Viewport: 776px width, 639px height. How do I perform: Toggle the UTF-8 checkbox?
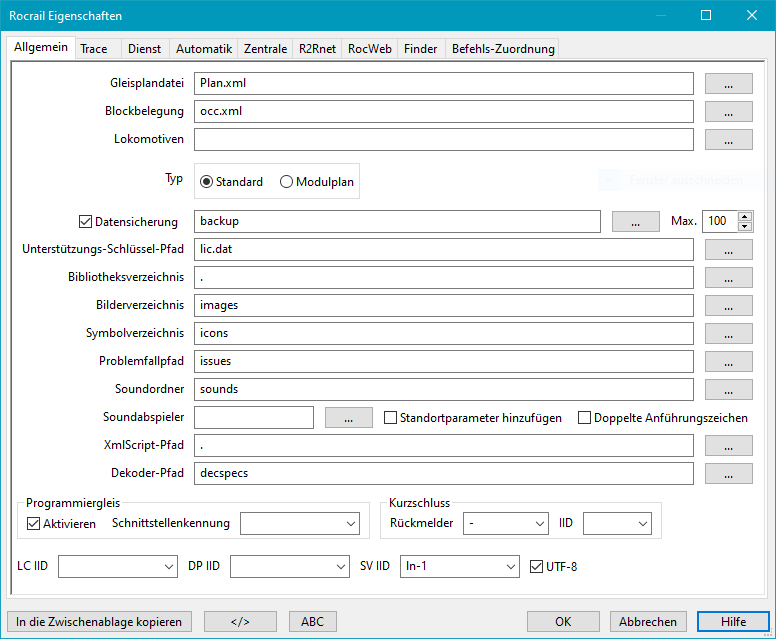tap(538, 567)
